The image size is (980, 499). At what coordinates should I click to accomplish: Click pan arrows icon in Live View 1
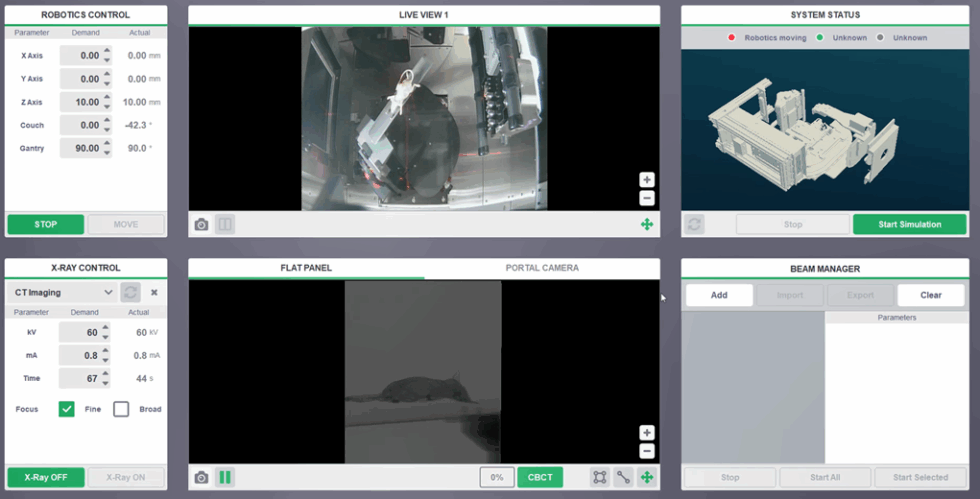[x=647, y=225]
